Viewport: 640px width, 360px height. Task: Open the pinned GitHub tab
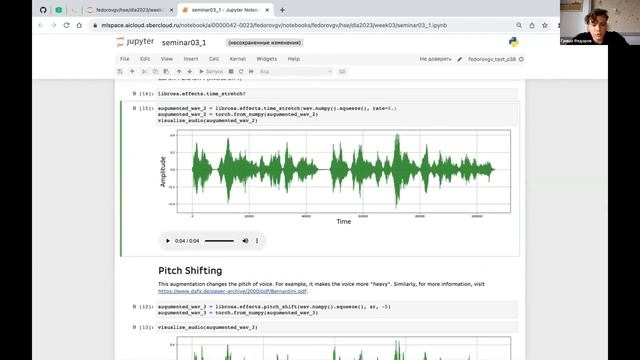tap(43, 10)
